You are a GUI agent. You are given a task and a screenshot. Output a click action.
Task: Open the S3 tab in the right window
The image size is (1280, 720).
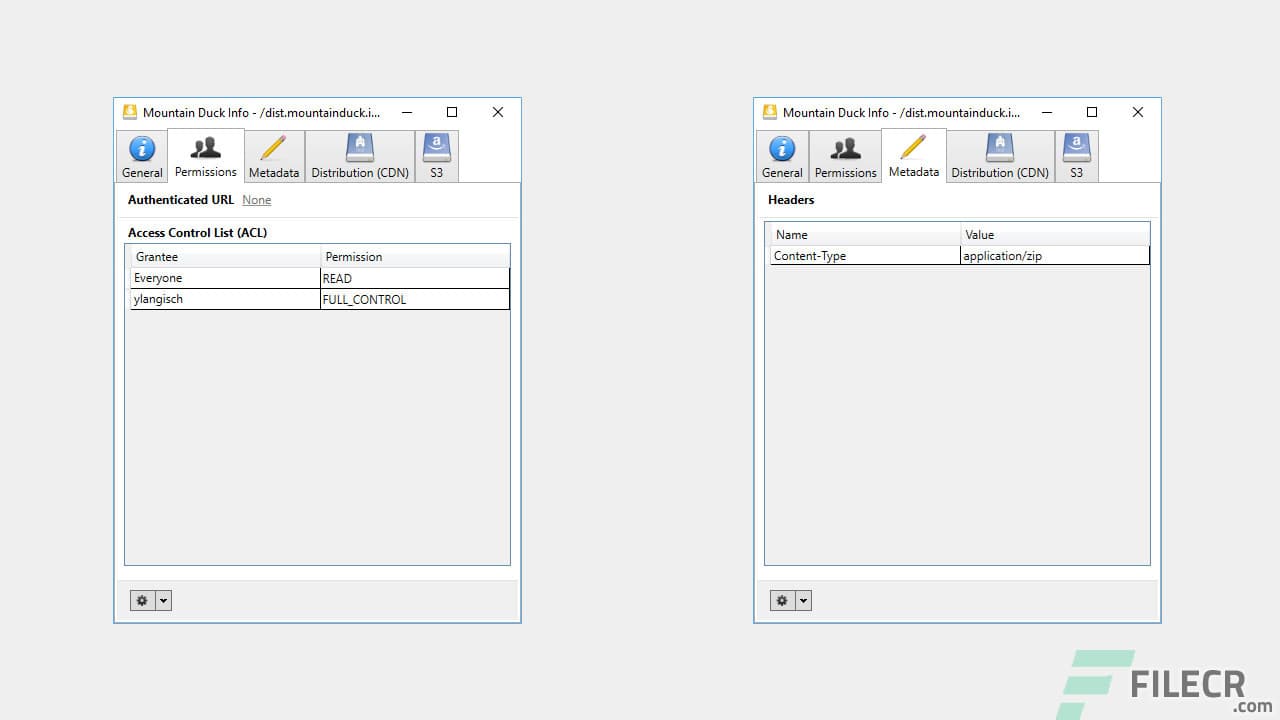(x=1077, y=156)
